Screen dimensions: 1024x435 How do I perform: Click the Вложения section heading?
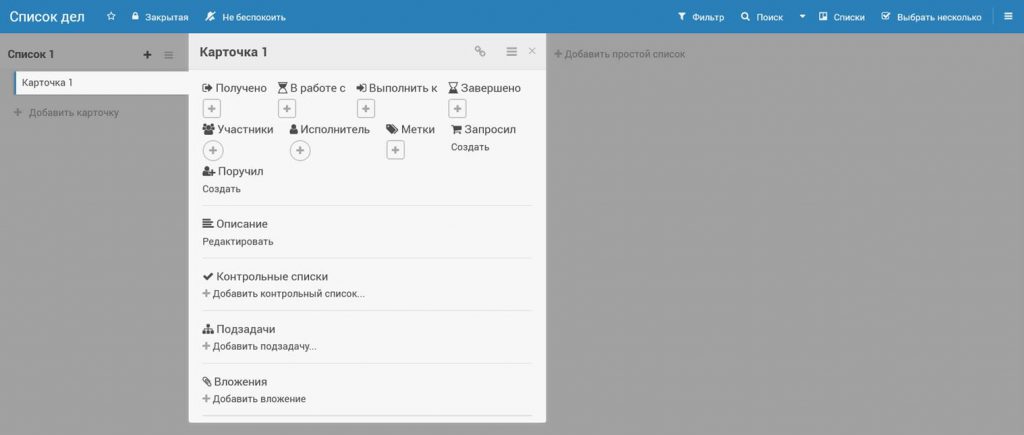(235, 381)
